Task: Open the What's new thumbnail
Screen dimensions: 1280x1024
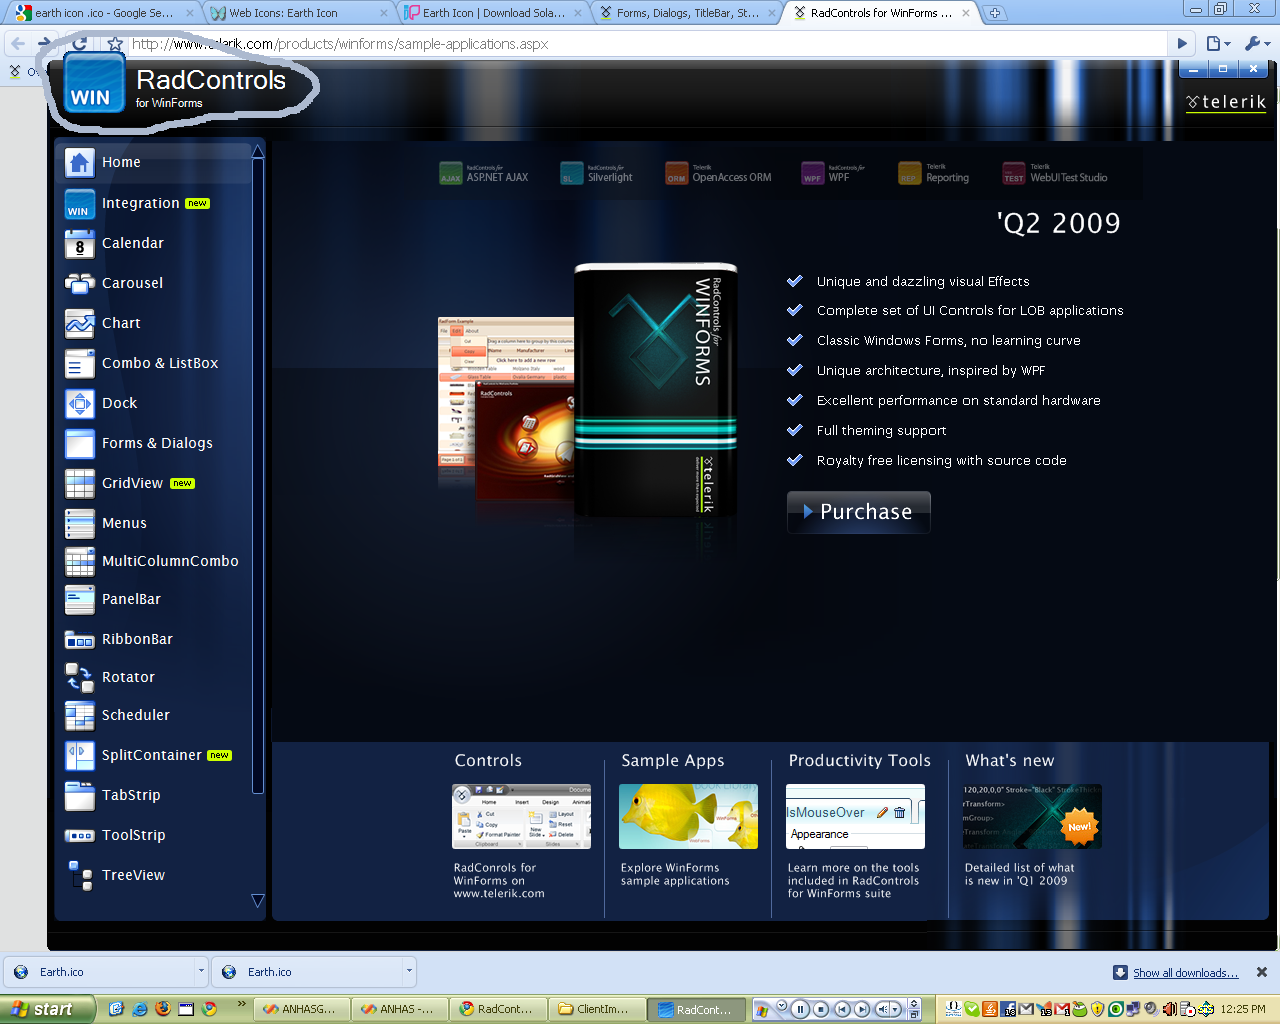Action: [x=1032, y=817]
